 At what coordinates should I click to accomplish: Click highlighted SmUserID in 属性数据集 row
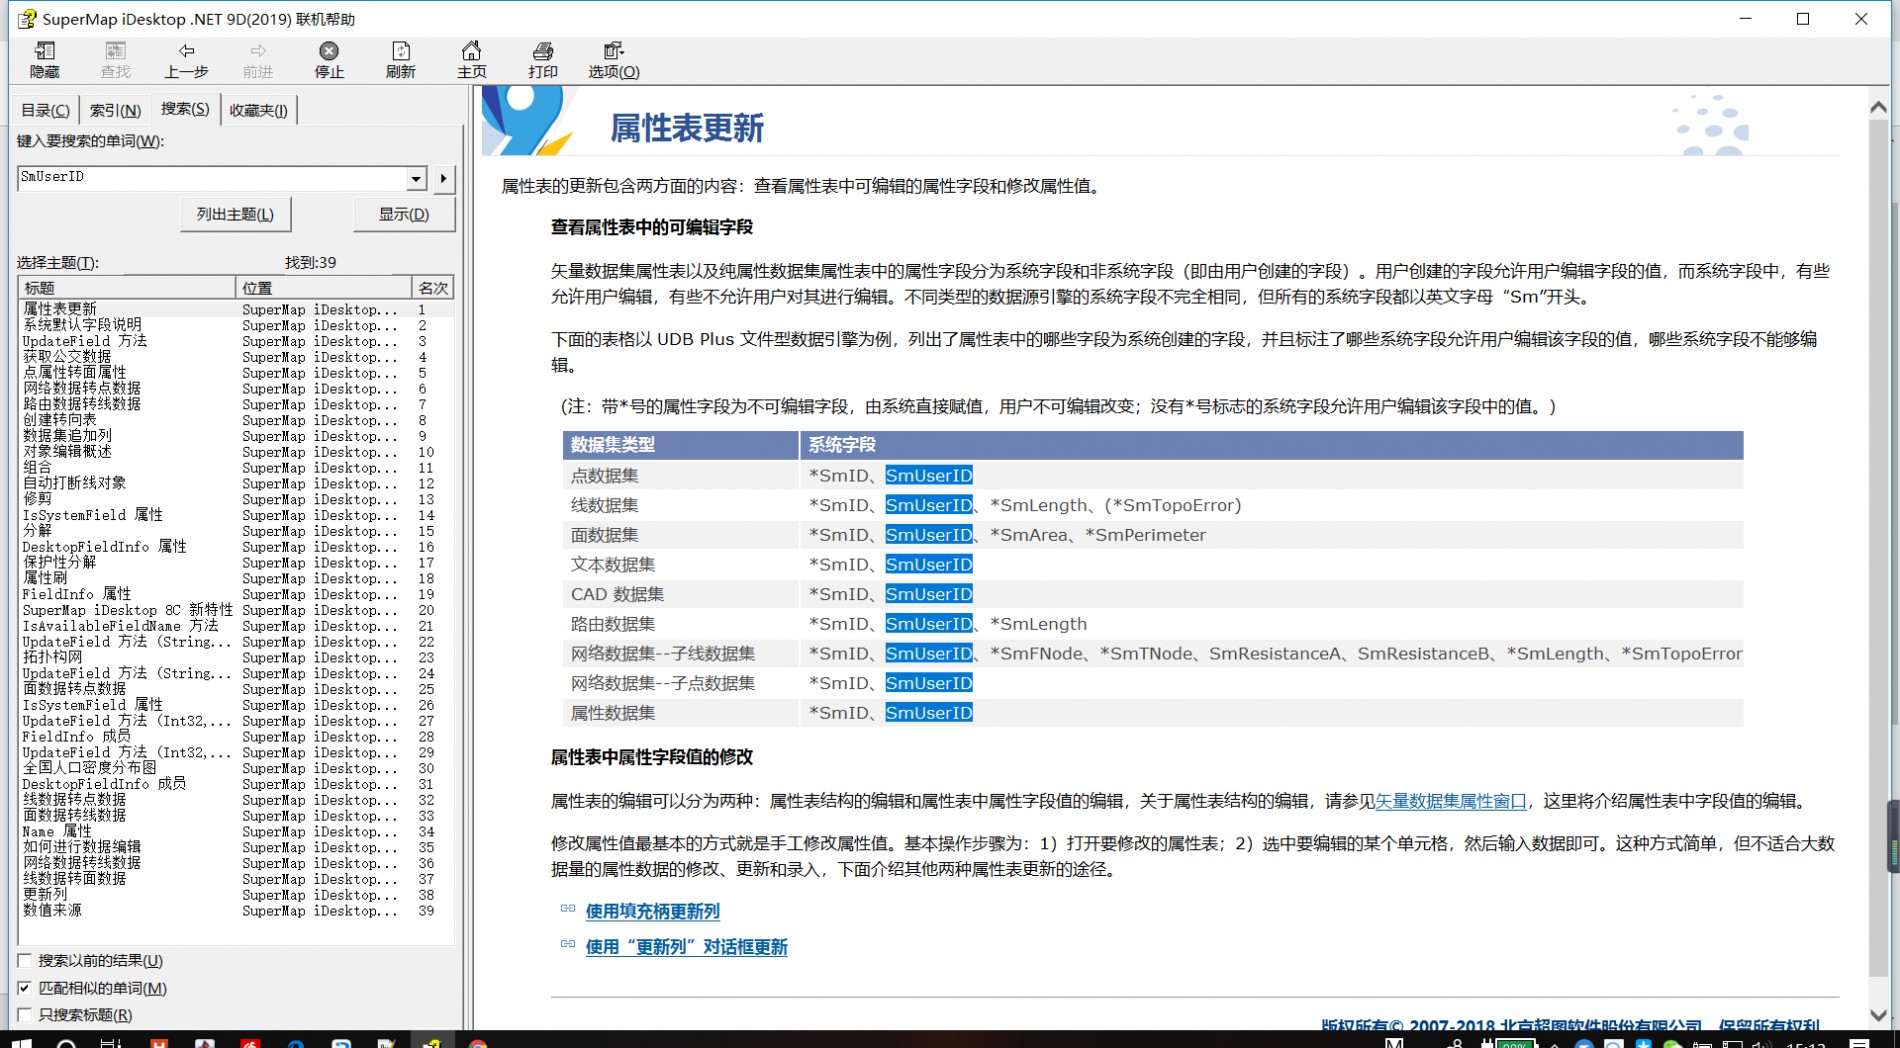click(x=929, y=712)
